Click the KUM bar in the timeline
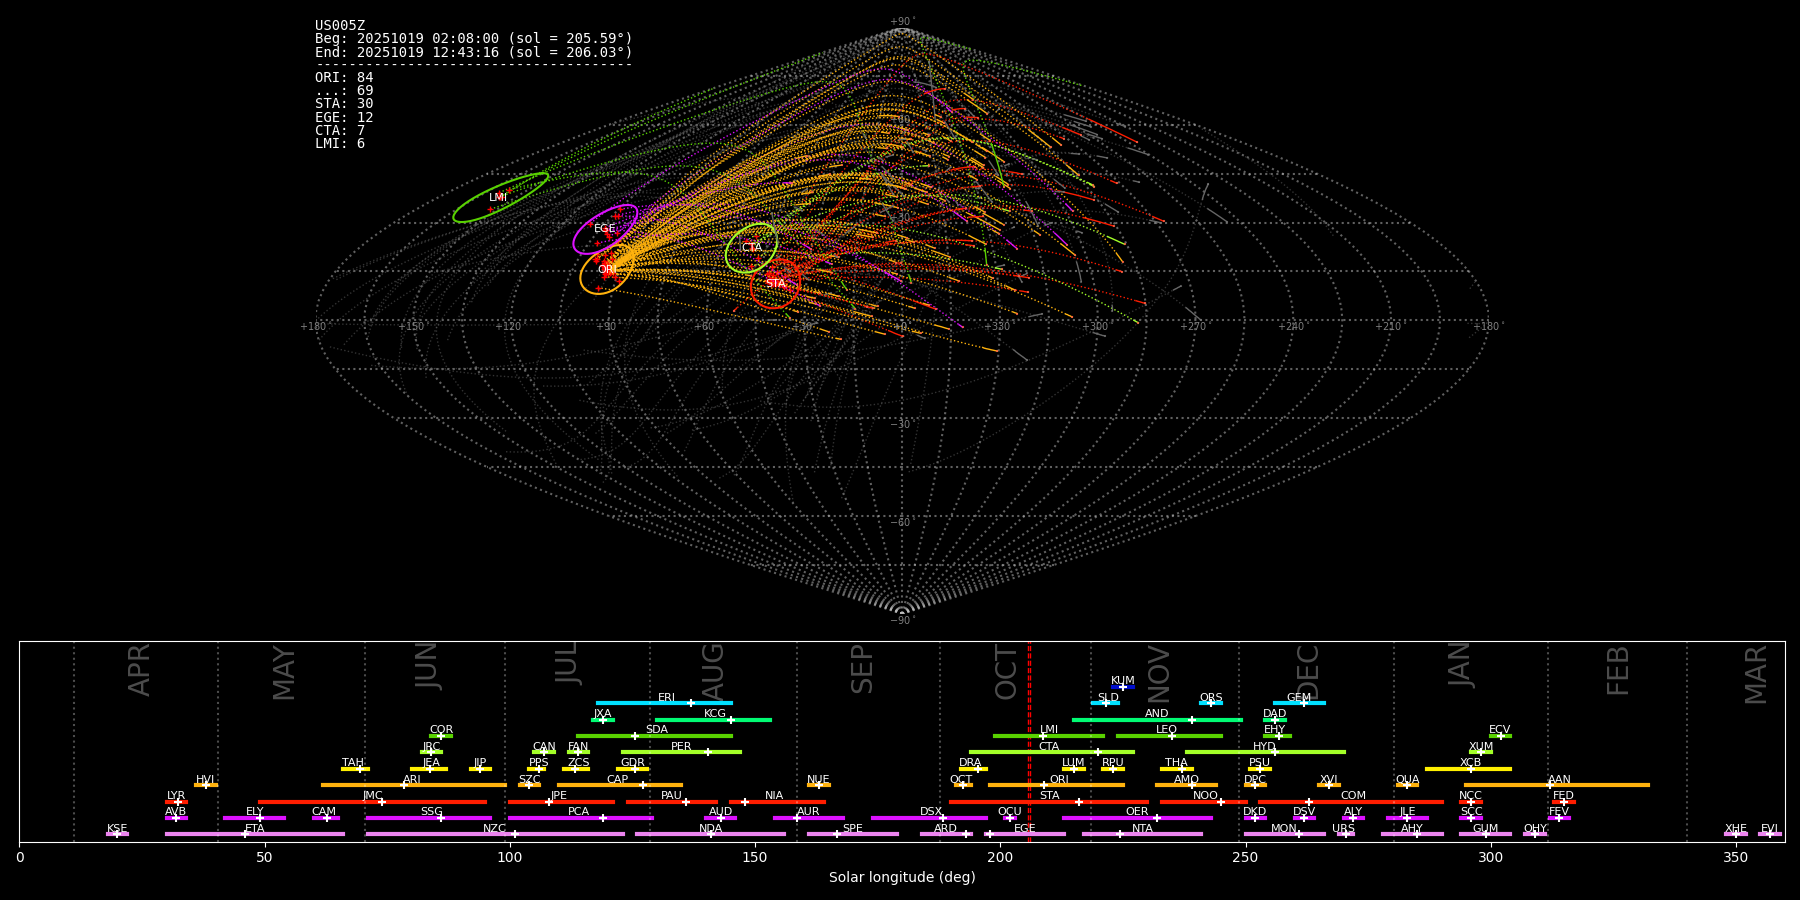Screen dimensions: 1800x900 coord(1123,687)
